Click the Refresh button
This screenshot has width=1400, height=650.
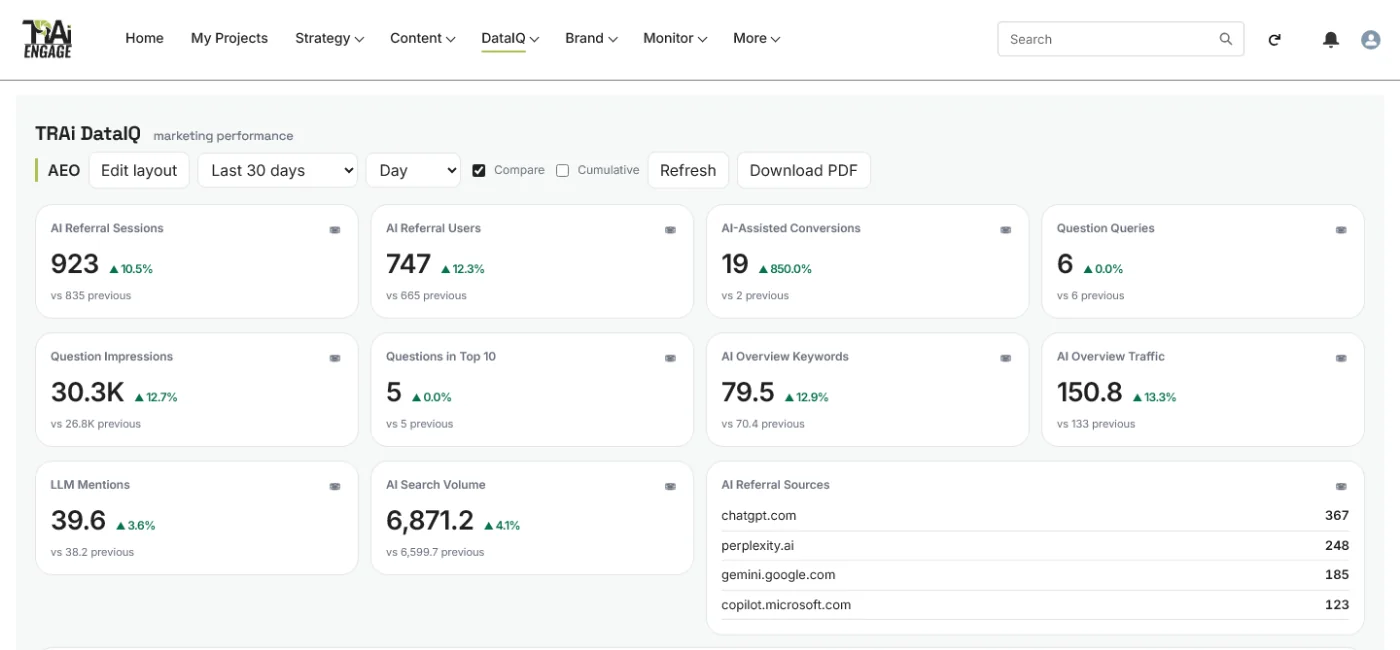[688, 170]
